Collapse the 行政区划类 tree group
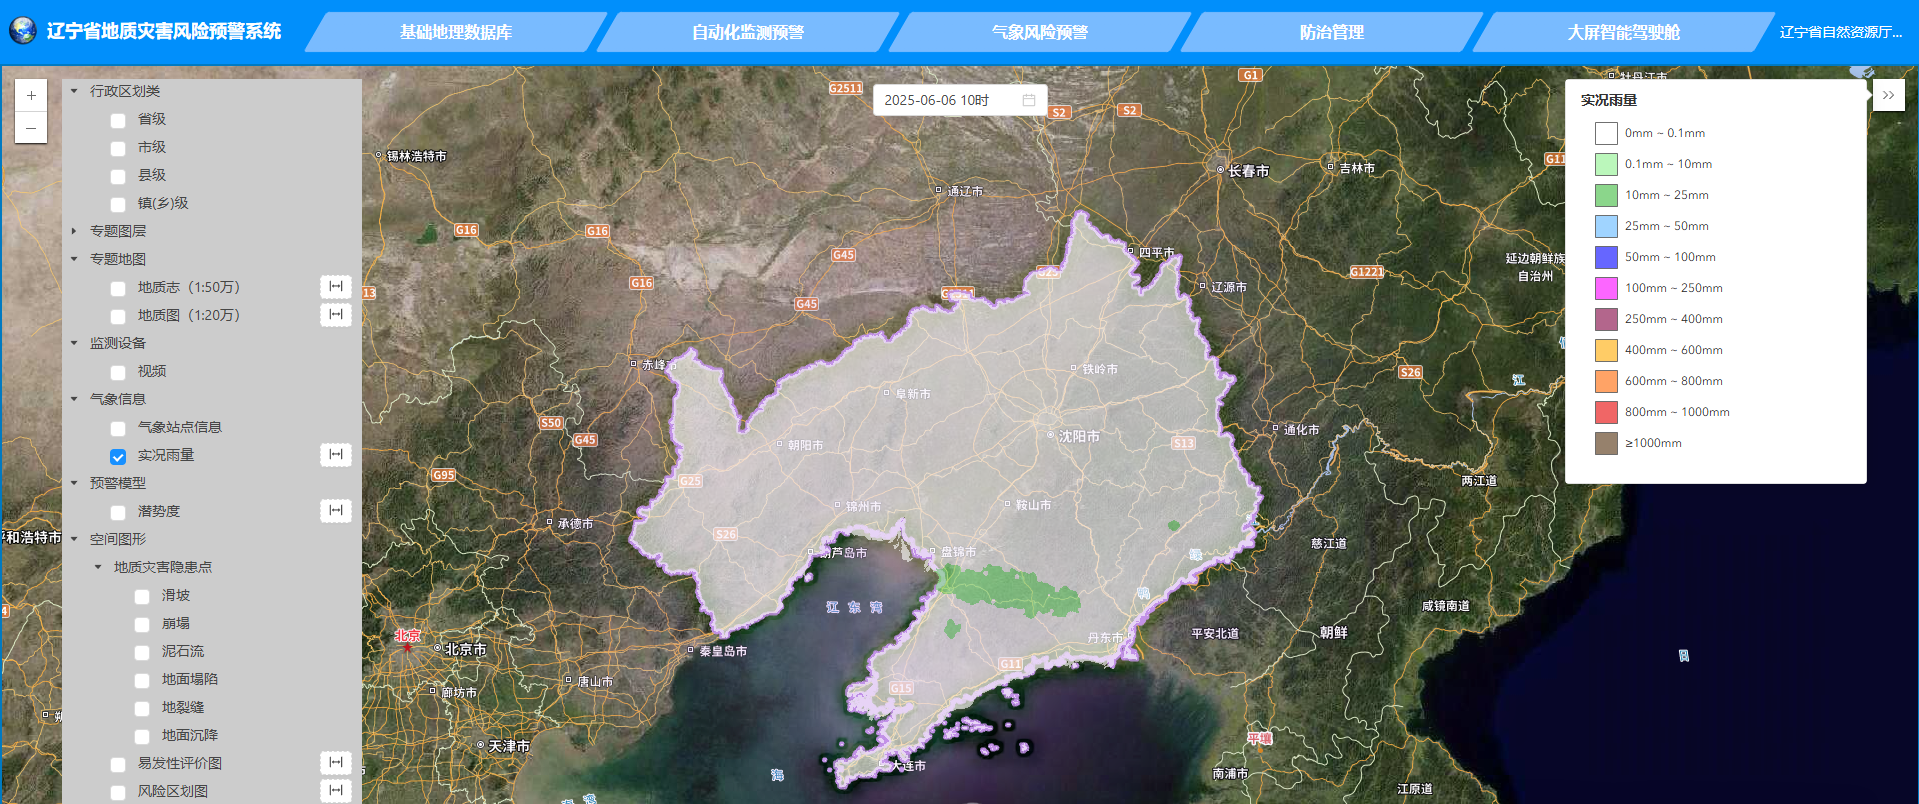This screenshot has width=1919, height=804. click(74, 91)
